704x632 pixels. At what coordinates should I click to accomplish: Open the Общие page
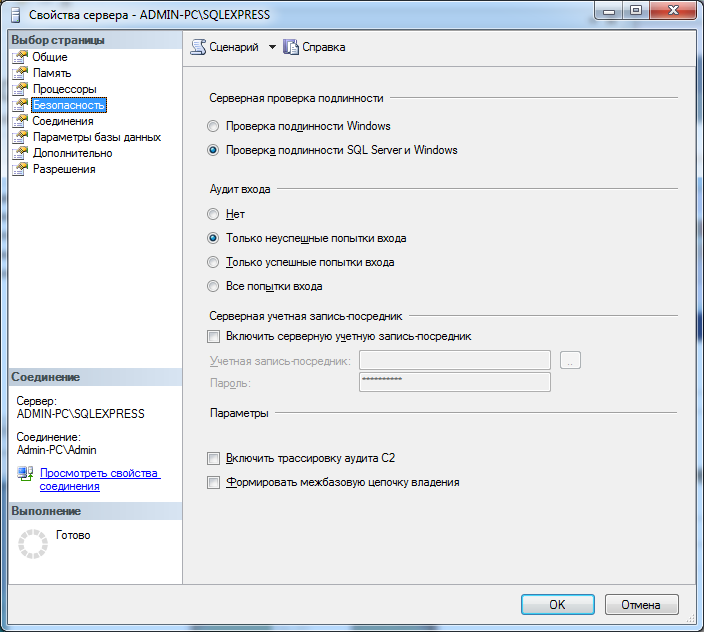click(50, 57)
